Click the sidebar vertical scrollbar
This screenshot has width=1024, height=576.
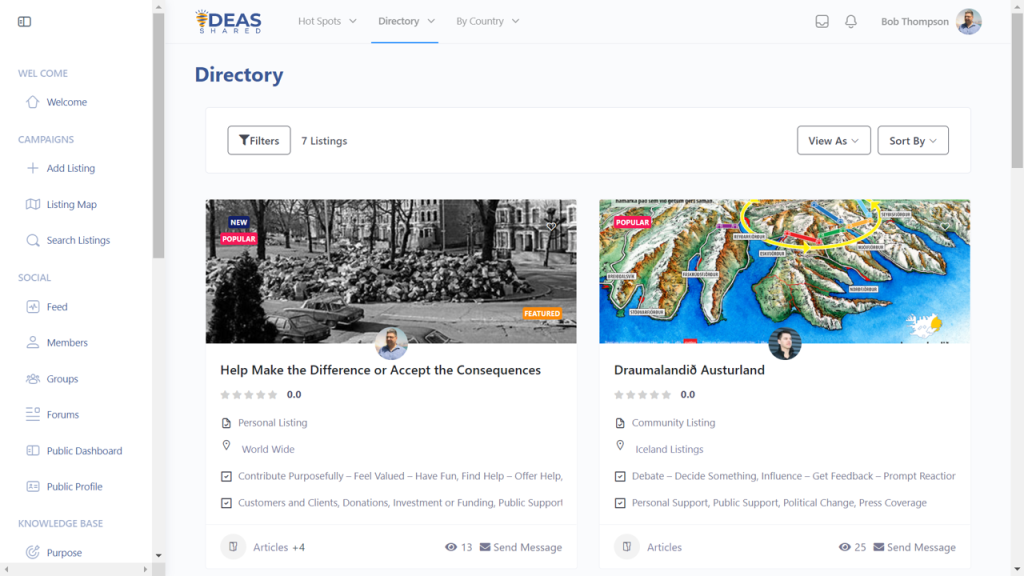point(159,136)
